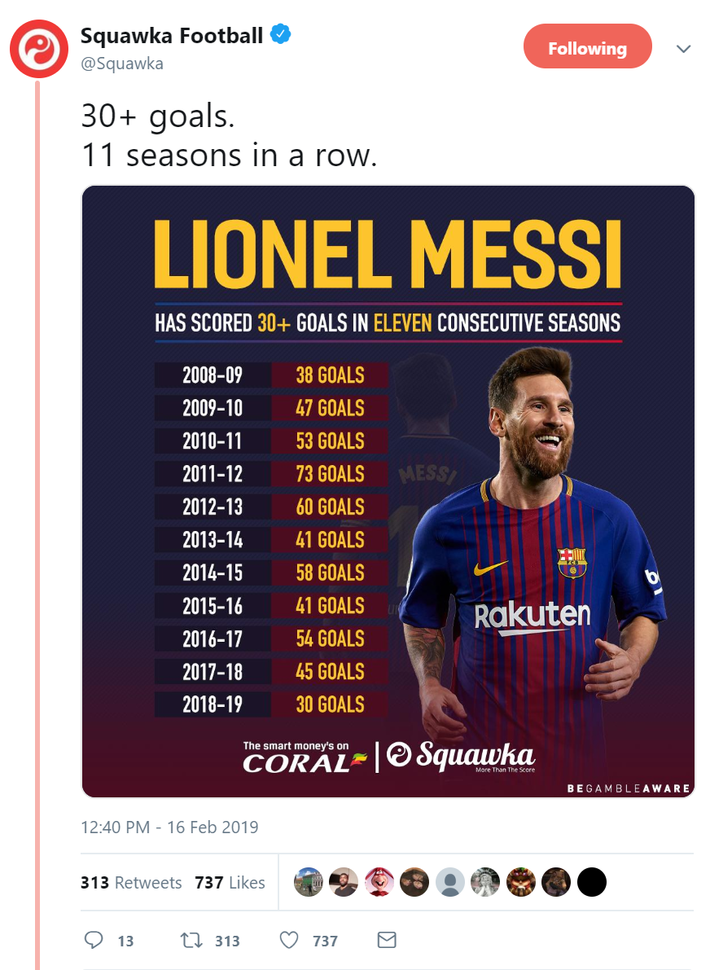View the 737 Likes list

tap(229, 882)
